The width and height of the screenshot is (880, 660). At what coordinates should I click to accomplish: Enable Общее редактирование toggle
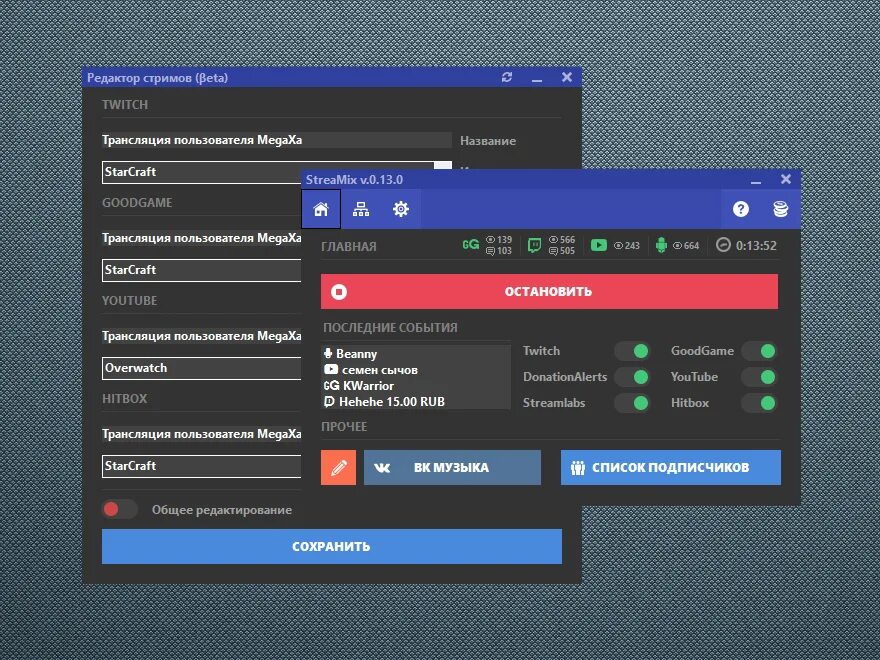tap(120, 509)
